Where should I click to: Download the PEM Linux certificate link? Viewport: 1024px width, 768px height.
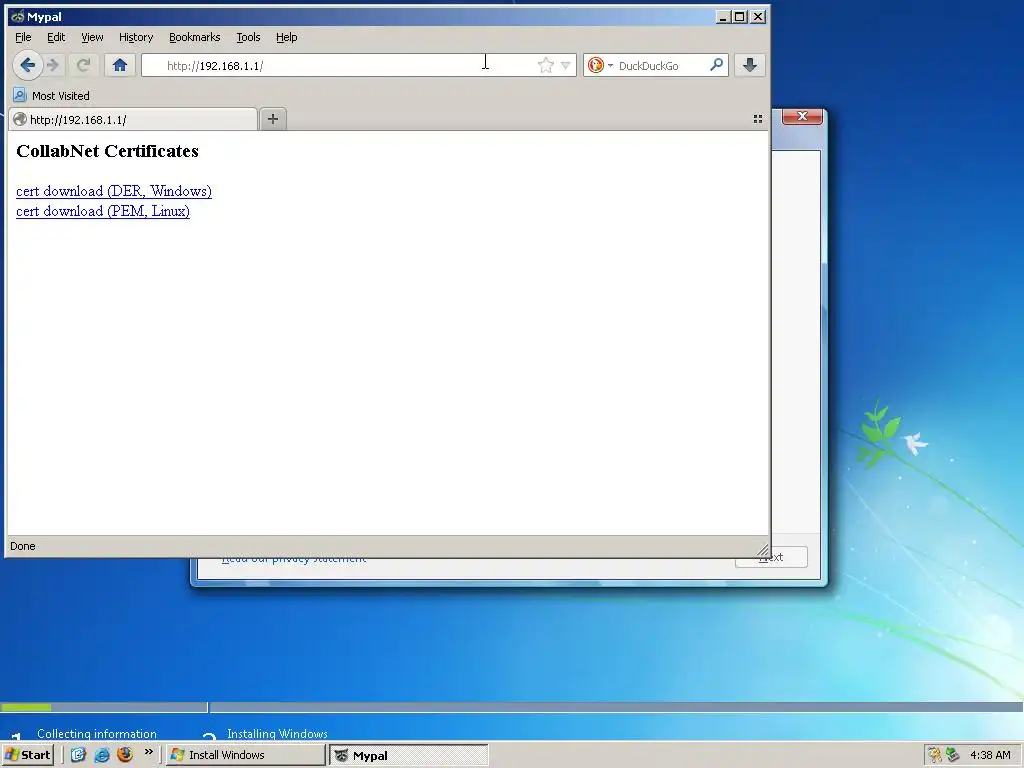coord(103,212)
